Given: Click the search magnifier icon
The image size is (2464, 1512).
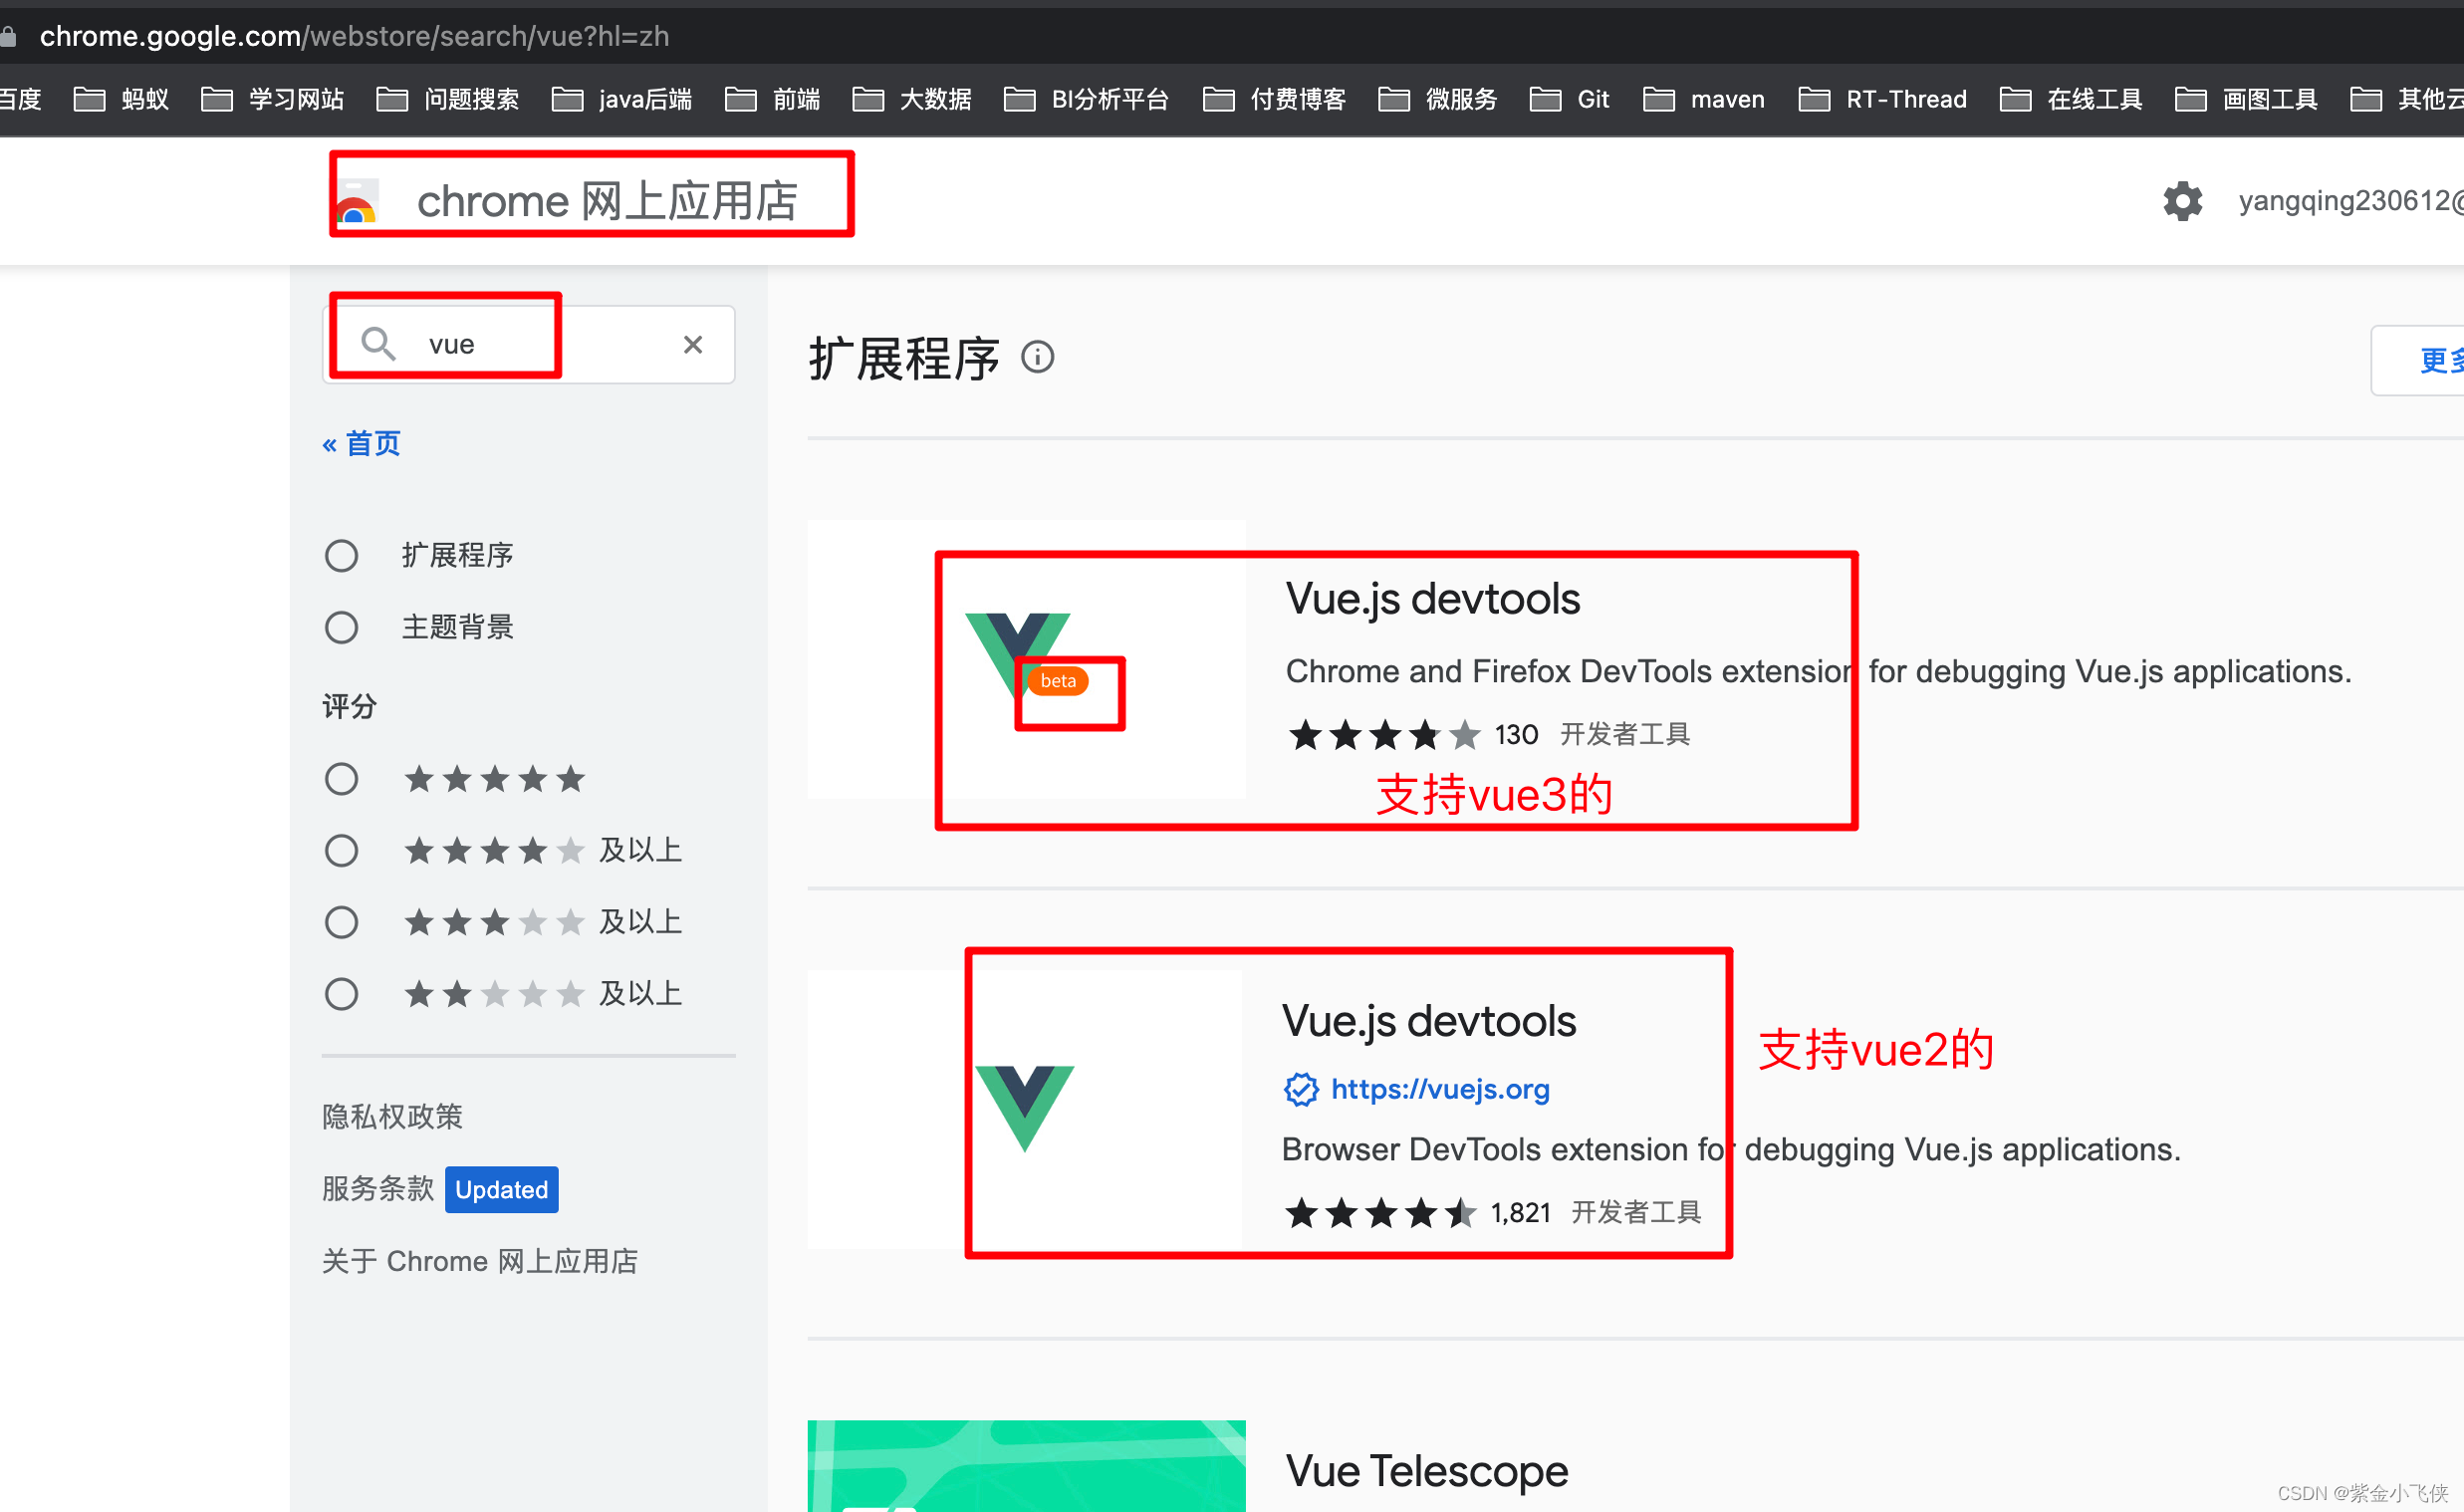Looking at the screenshot, I should pos(378,344).
